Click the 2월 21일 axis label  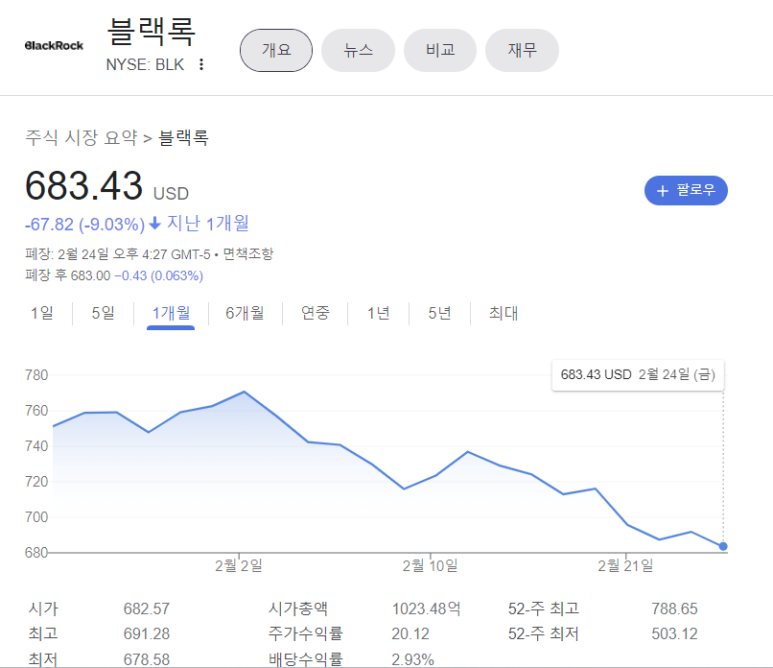click(626, 565)
